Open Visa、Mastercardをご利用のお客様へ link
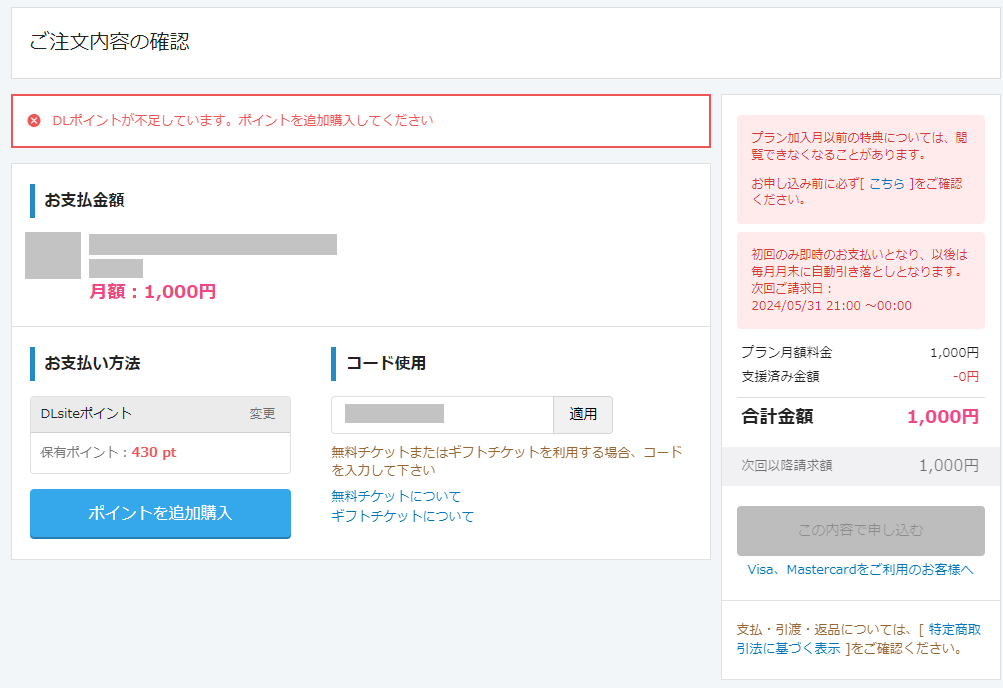Viewport: 1003px width, 688px height. [860, 570]
